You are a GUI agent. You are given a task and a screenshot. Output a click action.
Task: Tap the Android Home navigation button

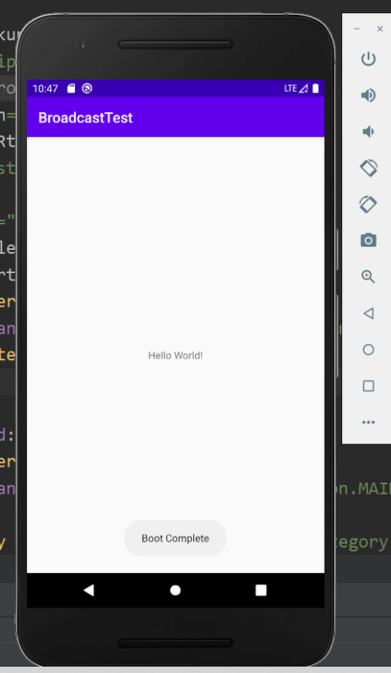point(175,591)
